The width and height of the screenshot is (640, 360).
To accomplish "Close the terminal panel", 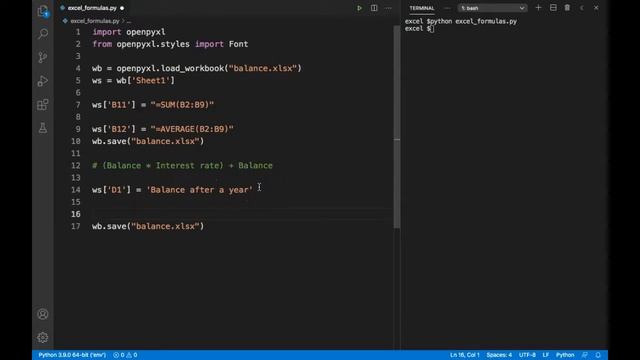I will pos(596,8).
